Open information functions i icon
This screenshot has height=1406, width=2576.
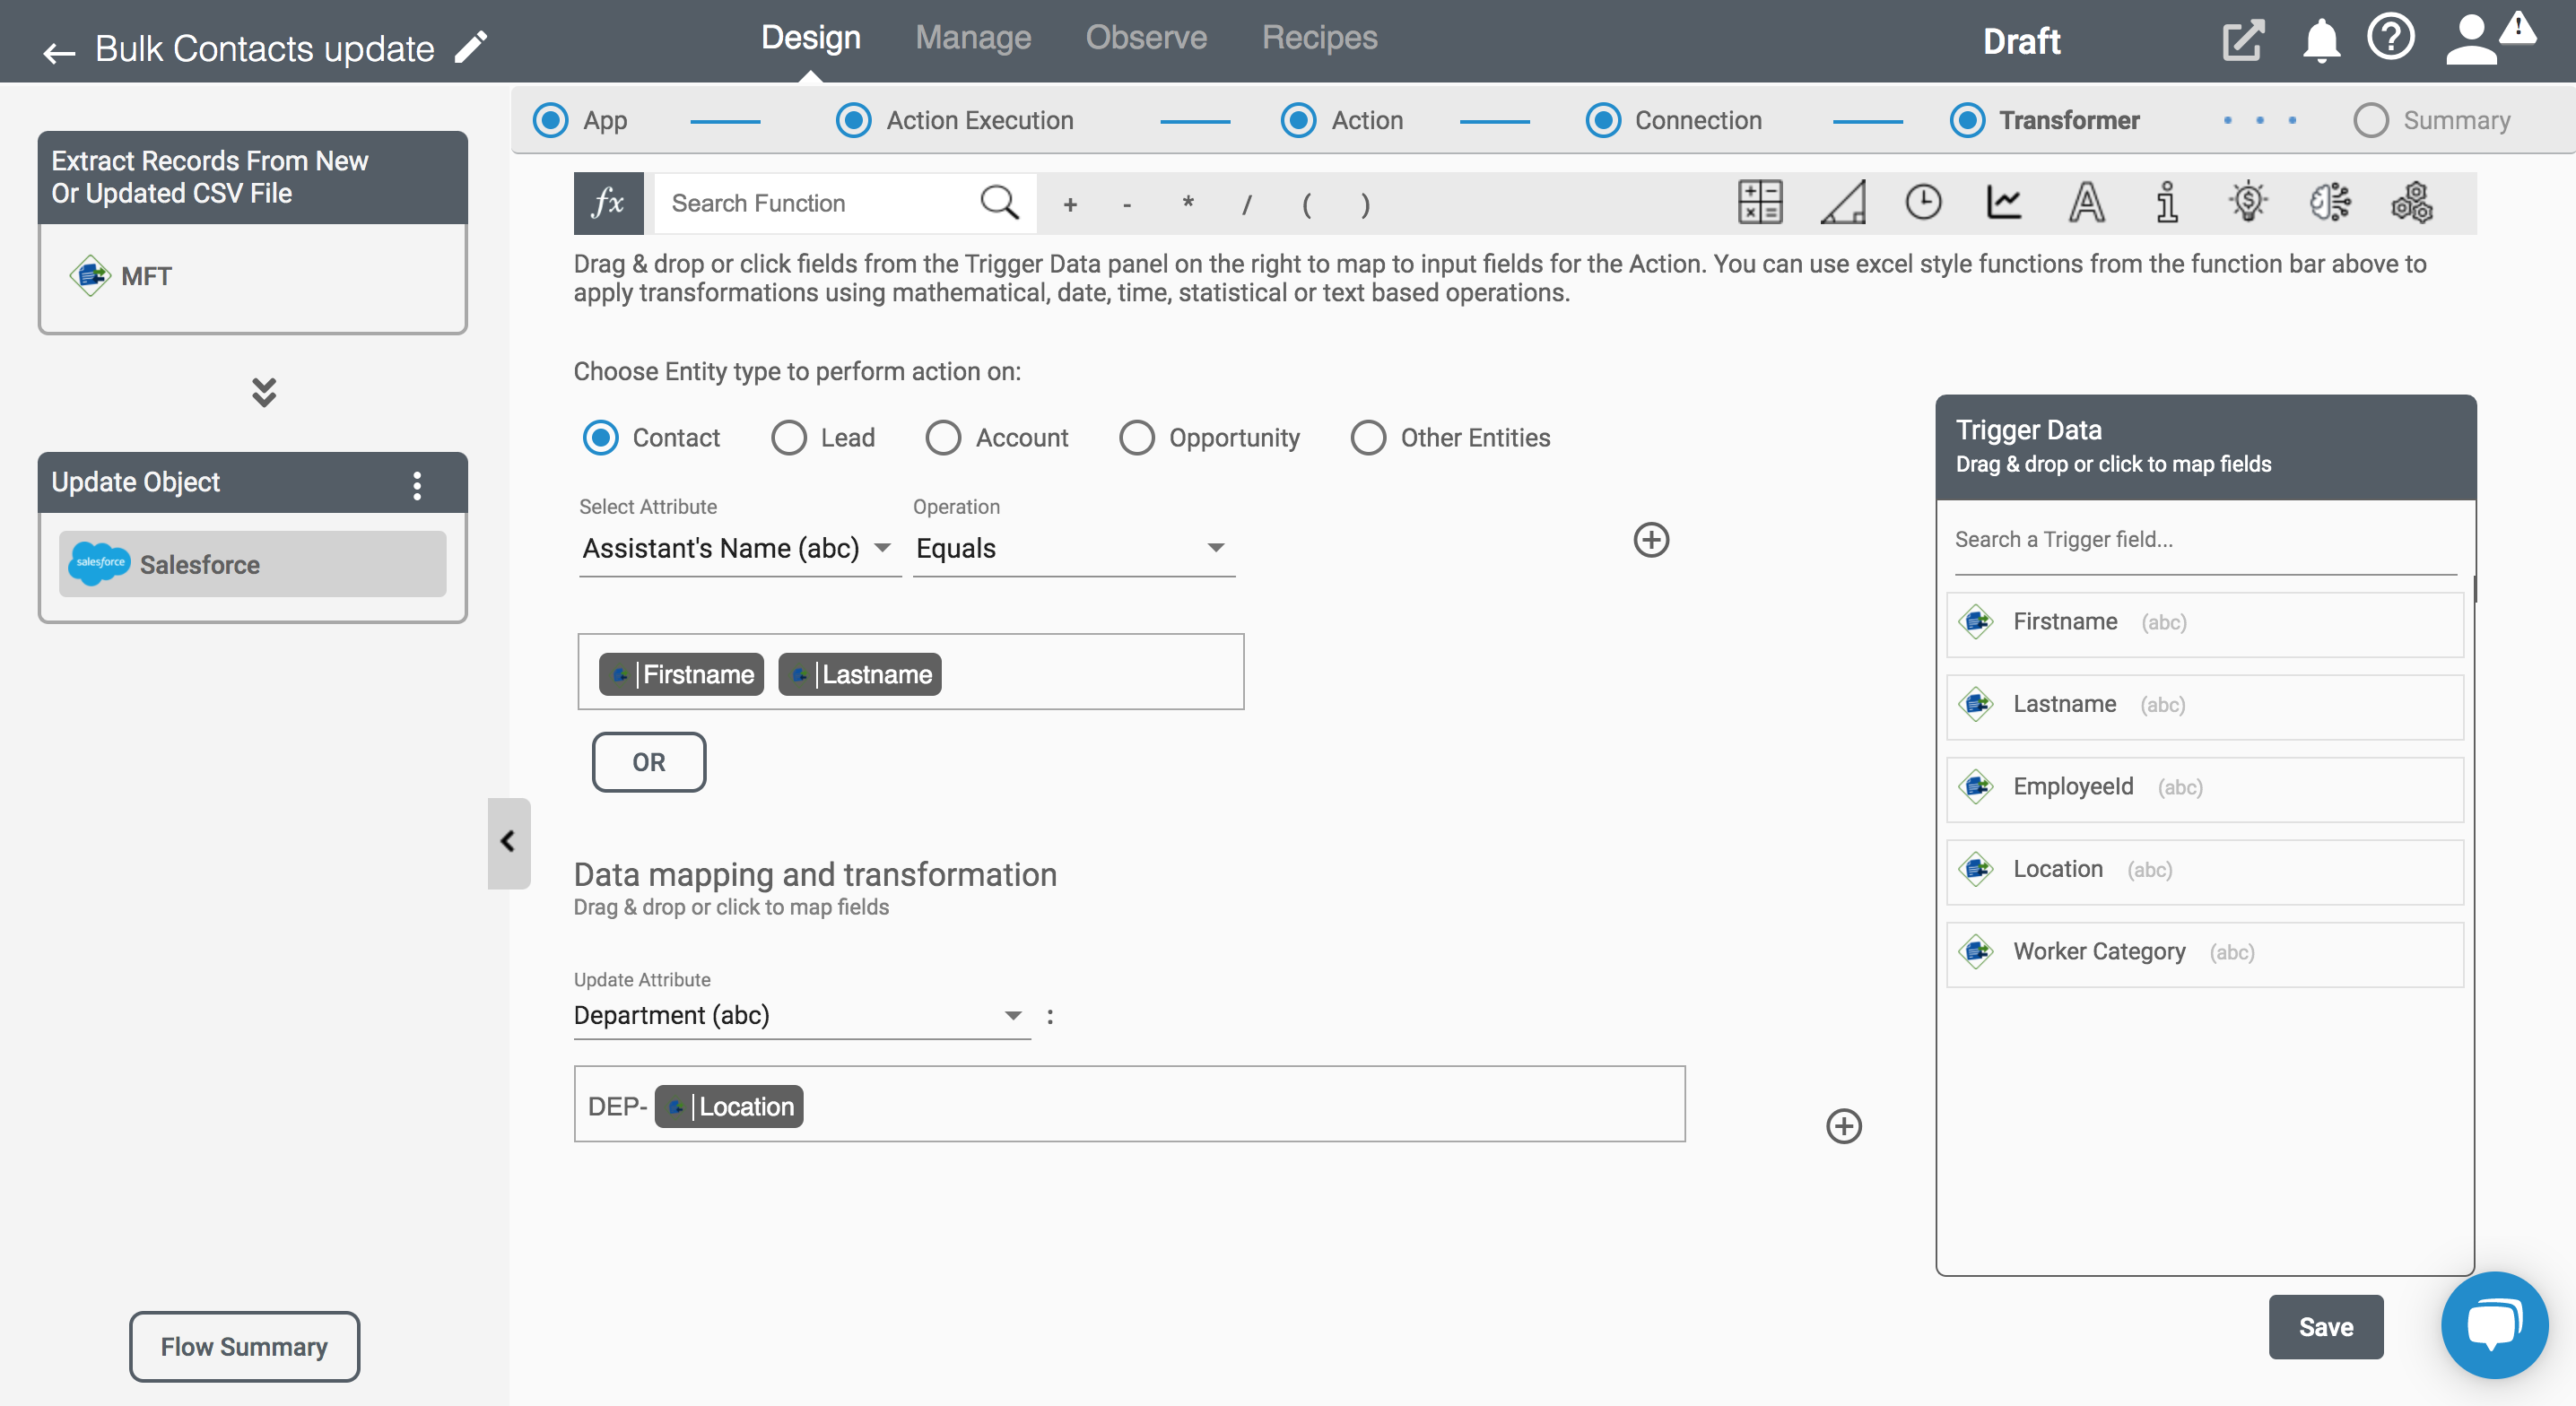point(2167,203)
